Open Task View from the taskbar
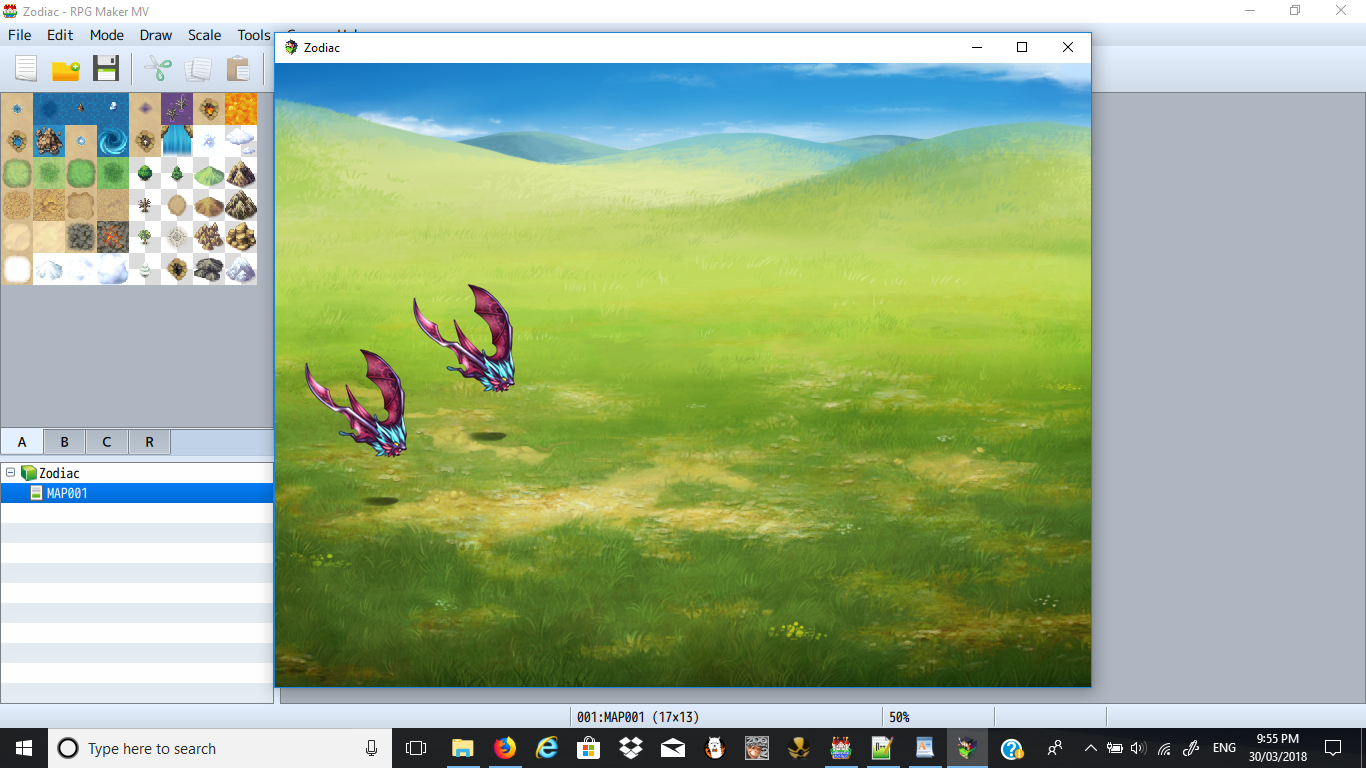The width and height of the screenshot is (1366, 768). point(416,748)
